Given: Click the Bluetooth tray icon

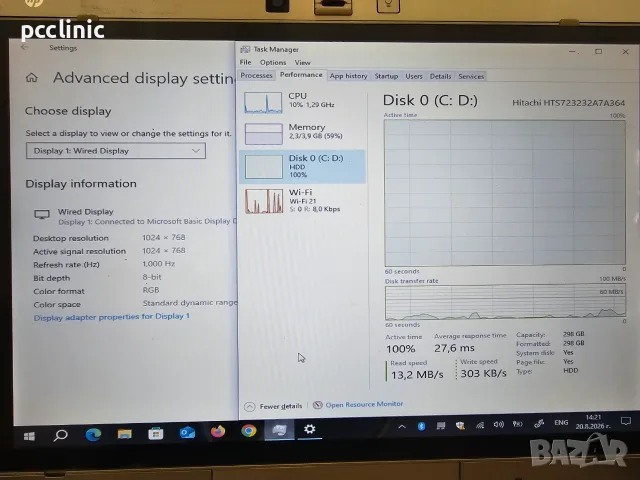Looking at the screenshot, I should (422, 426).
